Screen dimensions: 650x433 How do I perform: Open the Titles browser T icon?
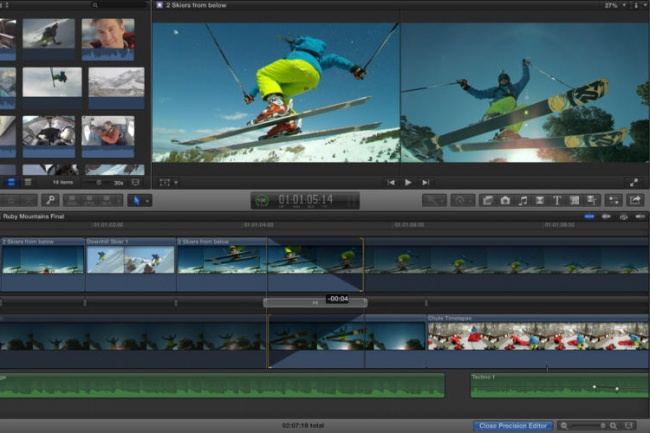[557, 201]
